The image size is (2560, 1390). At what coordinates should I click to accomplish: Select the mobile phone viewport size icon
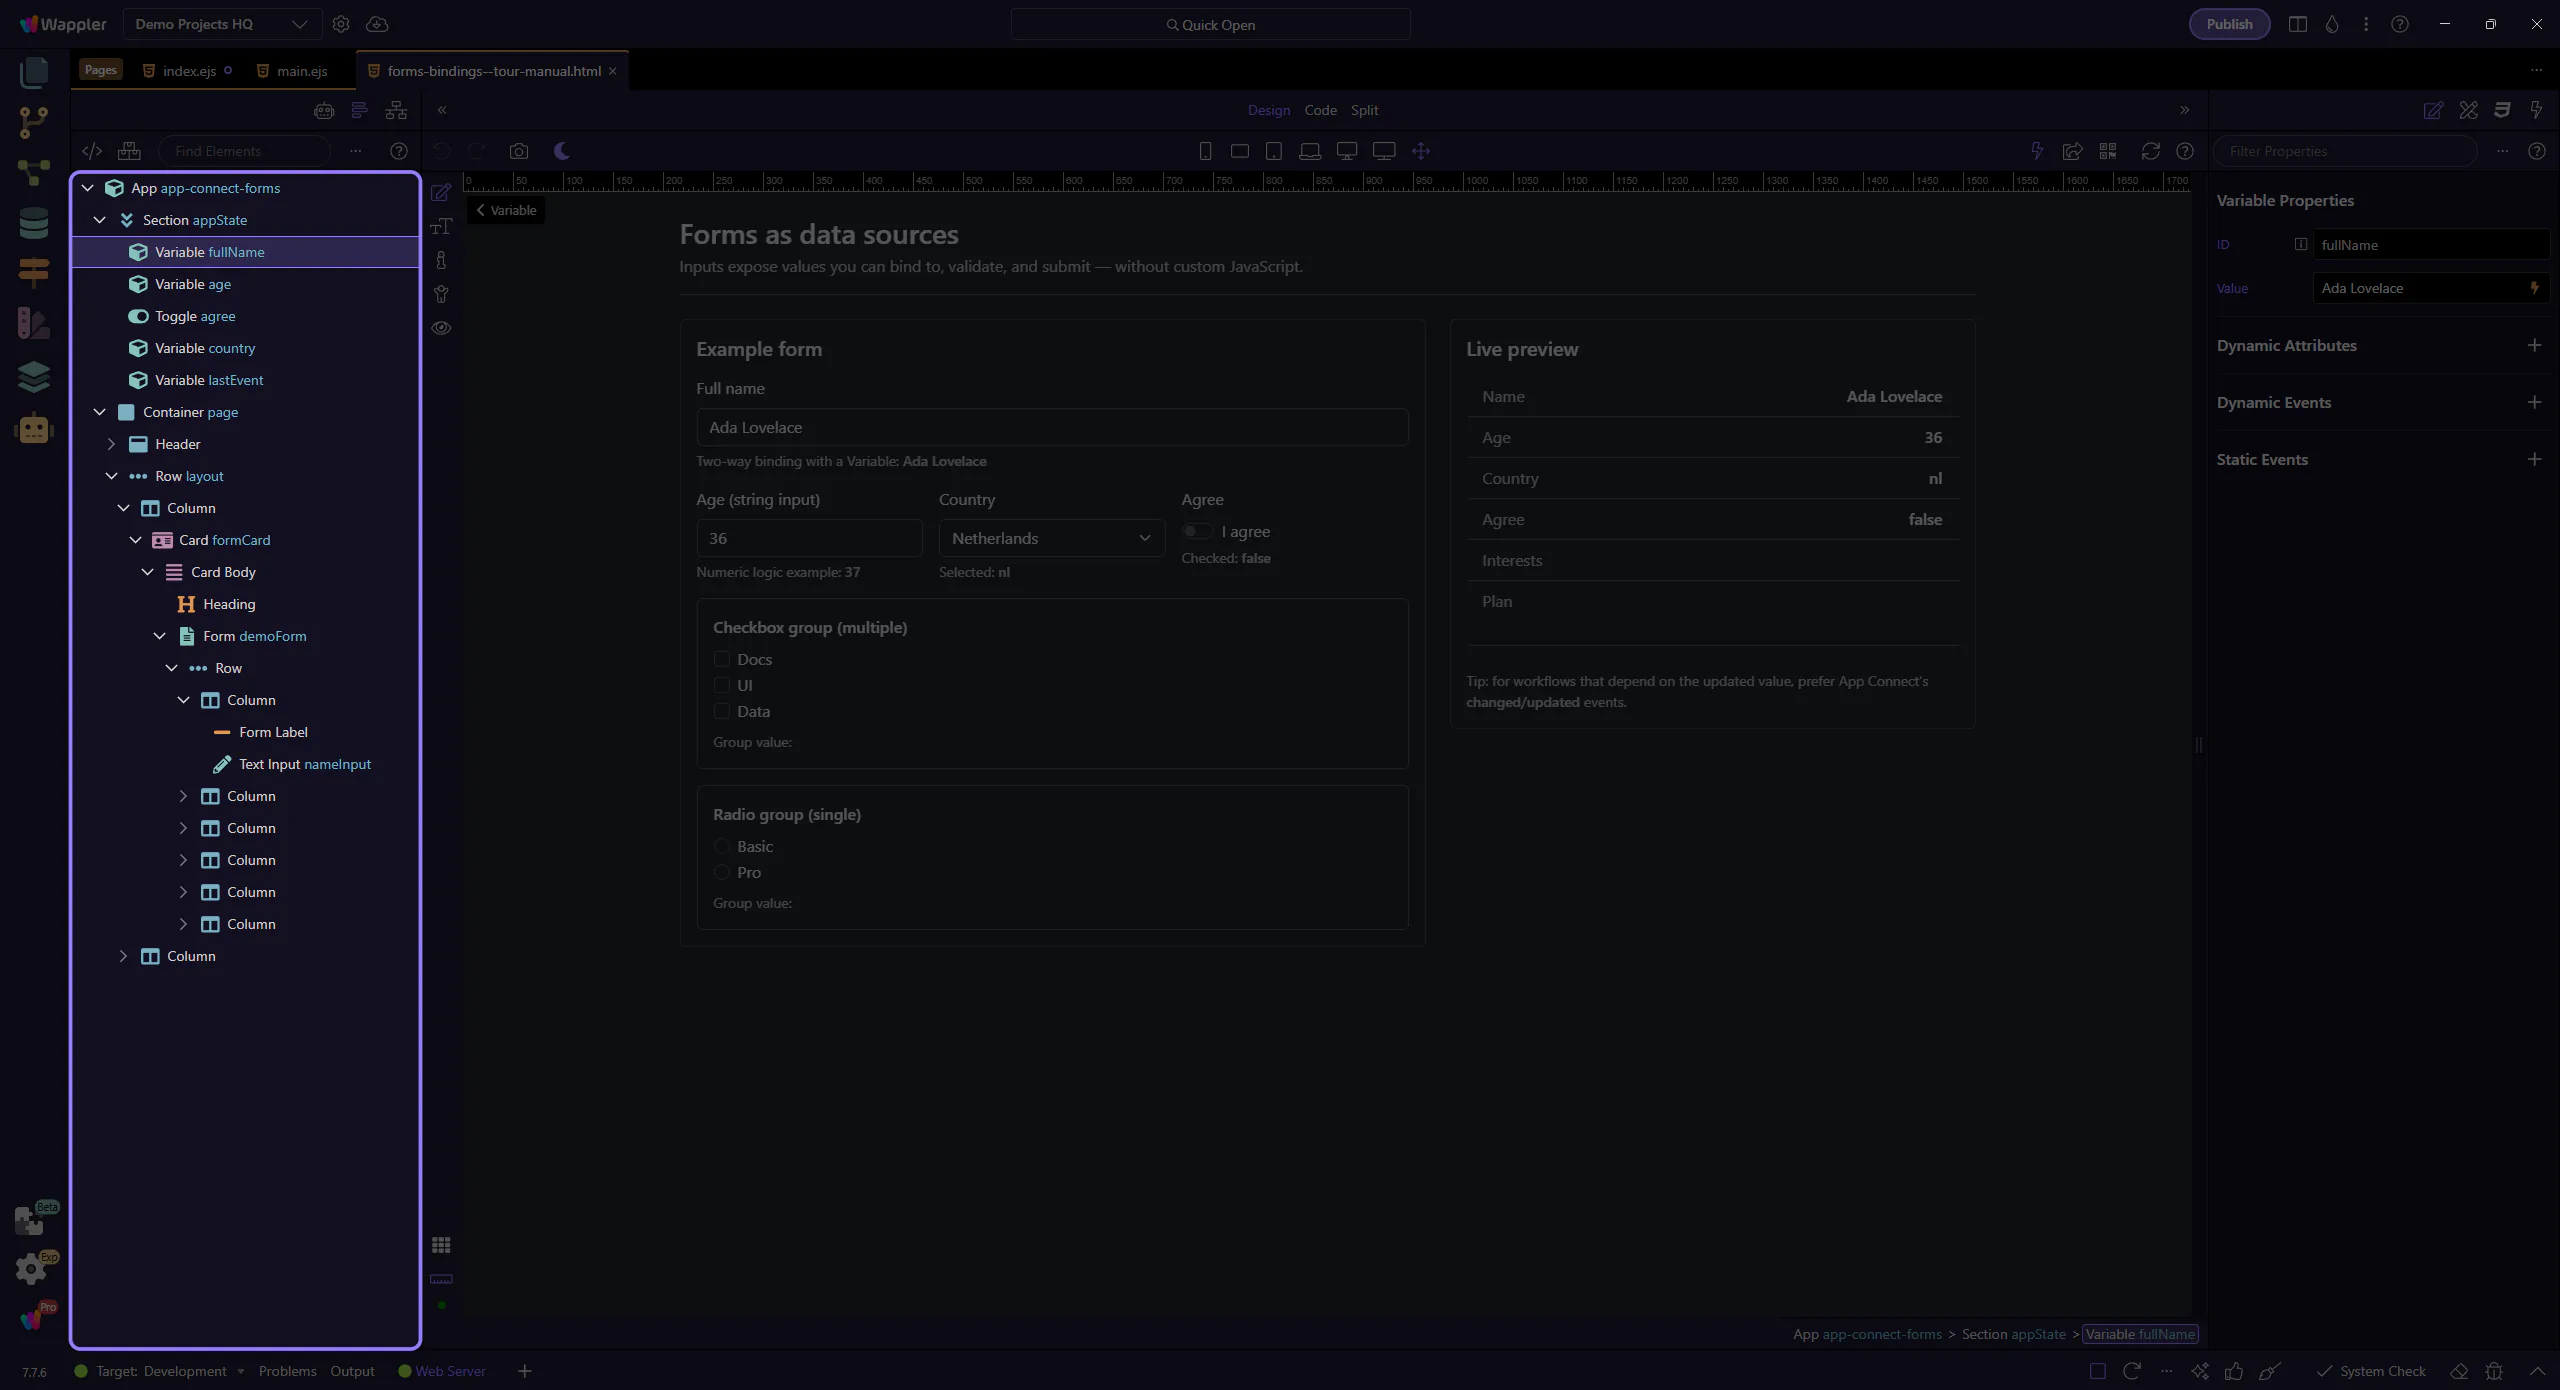[x=1205, y=151]
